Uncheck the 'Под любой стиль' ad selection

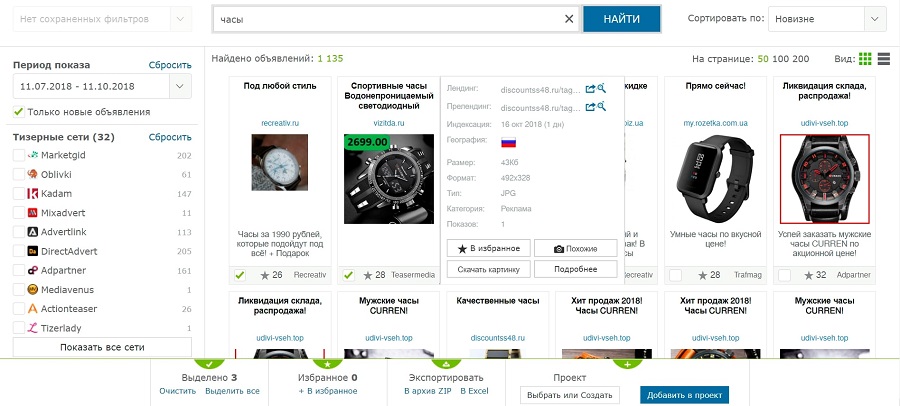pos(240,276)
